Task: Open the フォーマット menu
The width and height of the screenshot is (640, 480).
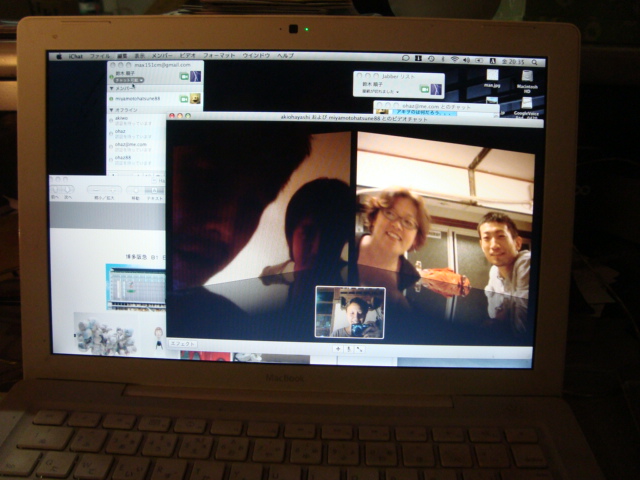Action: point(219,55)
